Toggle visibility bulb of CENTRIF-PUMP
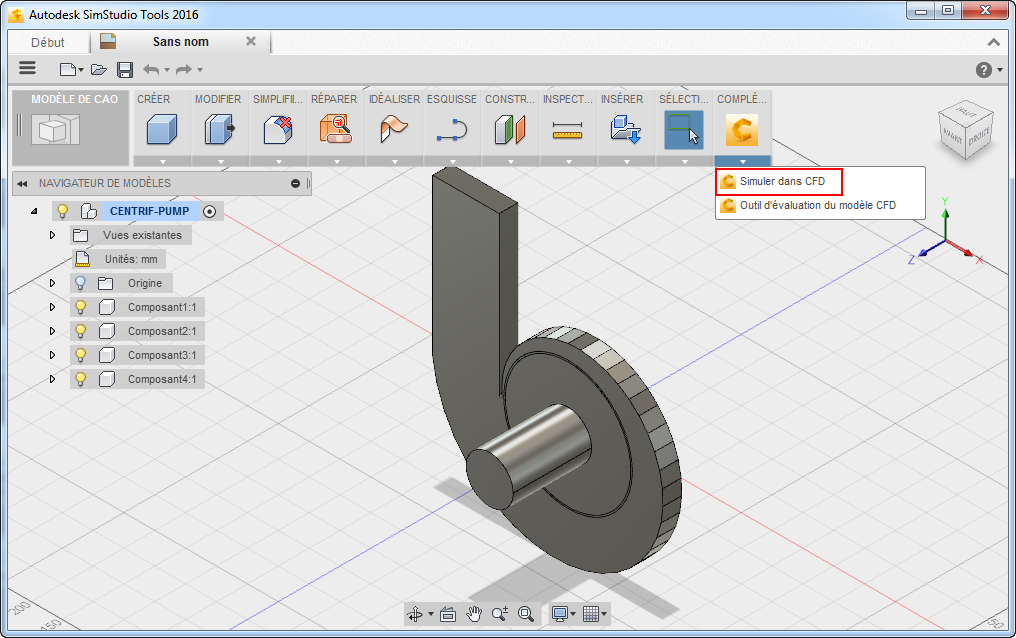Image resolution: width=1016 pixels, height=638 pixels. [63, 211]
